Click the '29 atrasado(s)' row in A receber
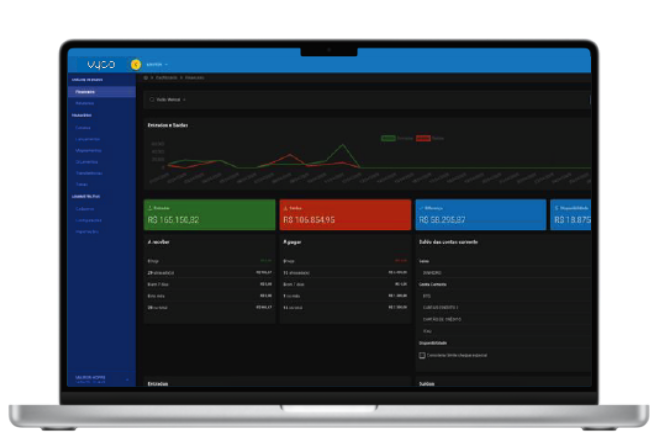The image size is (658, 434). (209, 271)
